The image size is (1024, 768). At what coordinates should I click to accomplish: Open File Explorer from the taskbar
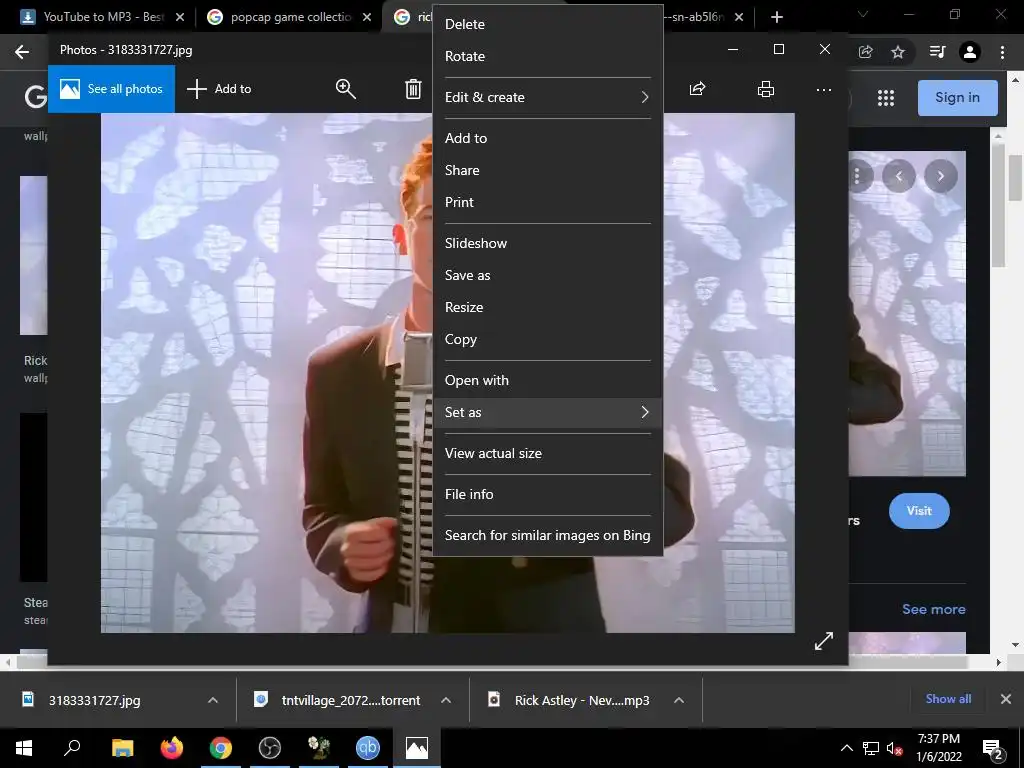[122, 748]
